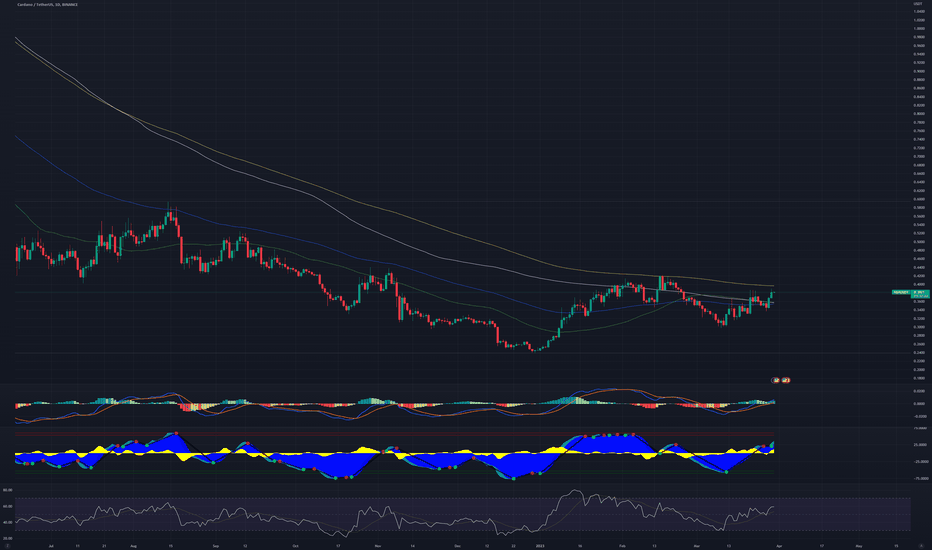The width and height of the screenshot is (932, 550).
Task: Click the Cardano / TetherUS chart title
Action: click(48, 4)
